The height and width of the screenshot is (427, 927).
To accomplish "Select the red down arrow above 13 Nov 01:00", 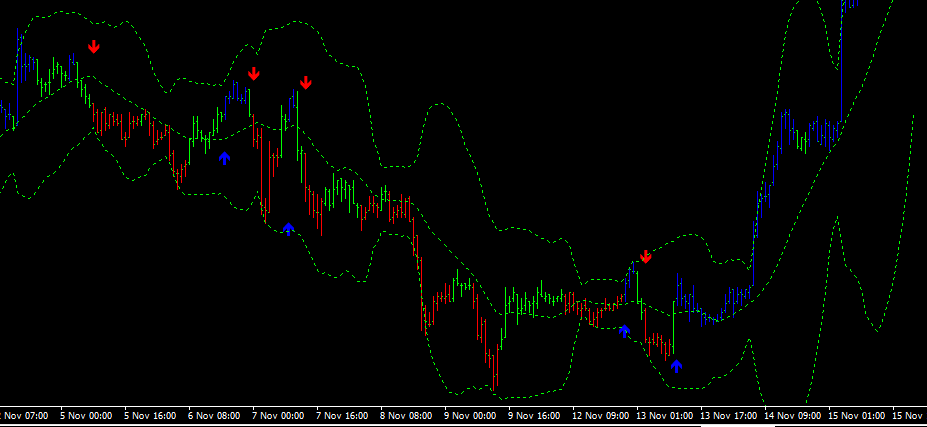I will [645, 257].
